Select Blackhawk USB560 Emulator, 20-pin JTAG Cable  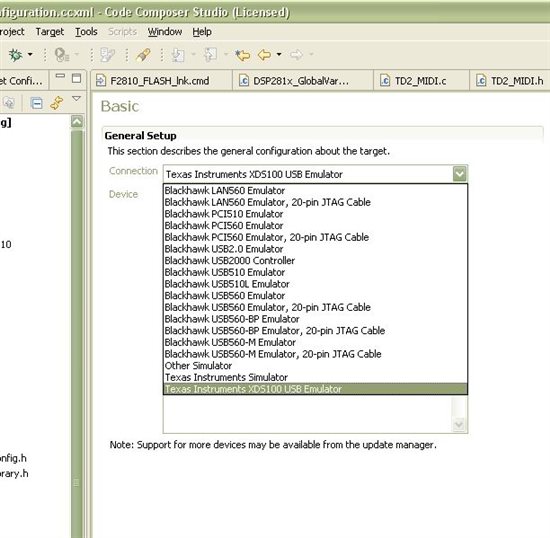(x=315, y=307)
